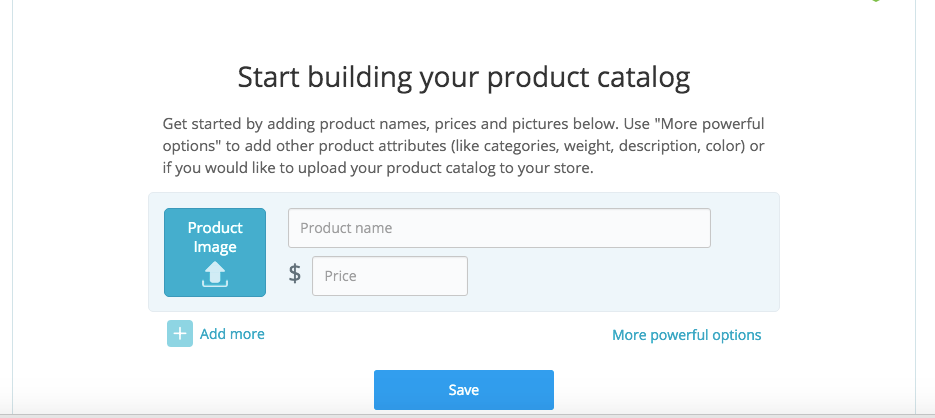Click the dollar sign currency symbol
The image size is (935, 418).
point(295,273)
